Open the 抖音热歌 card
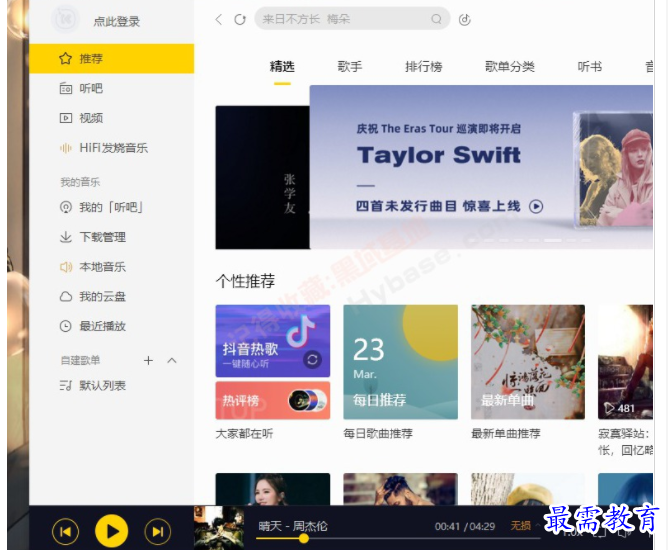 click(273, 341)
